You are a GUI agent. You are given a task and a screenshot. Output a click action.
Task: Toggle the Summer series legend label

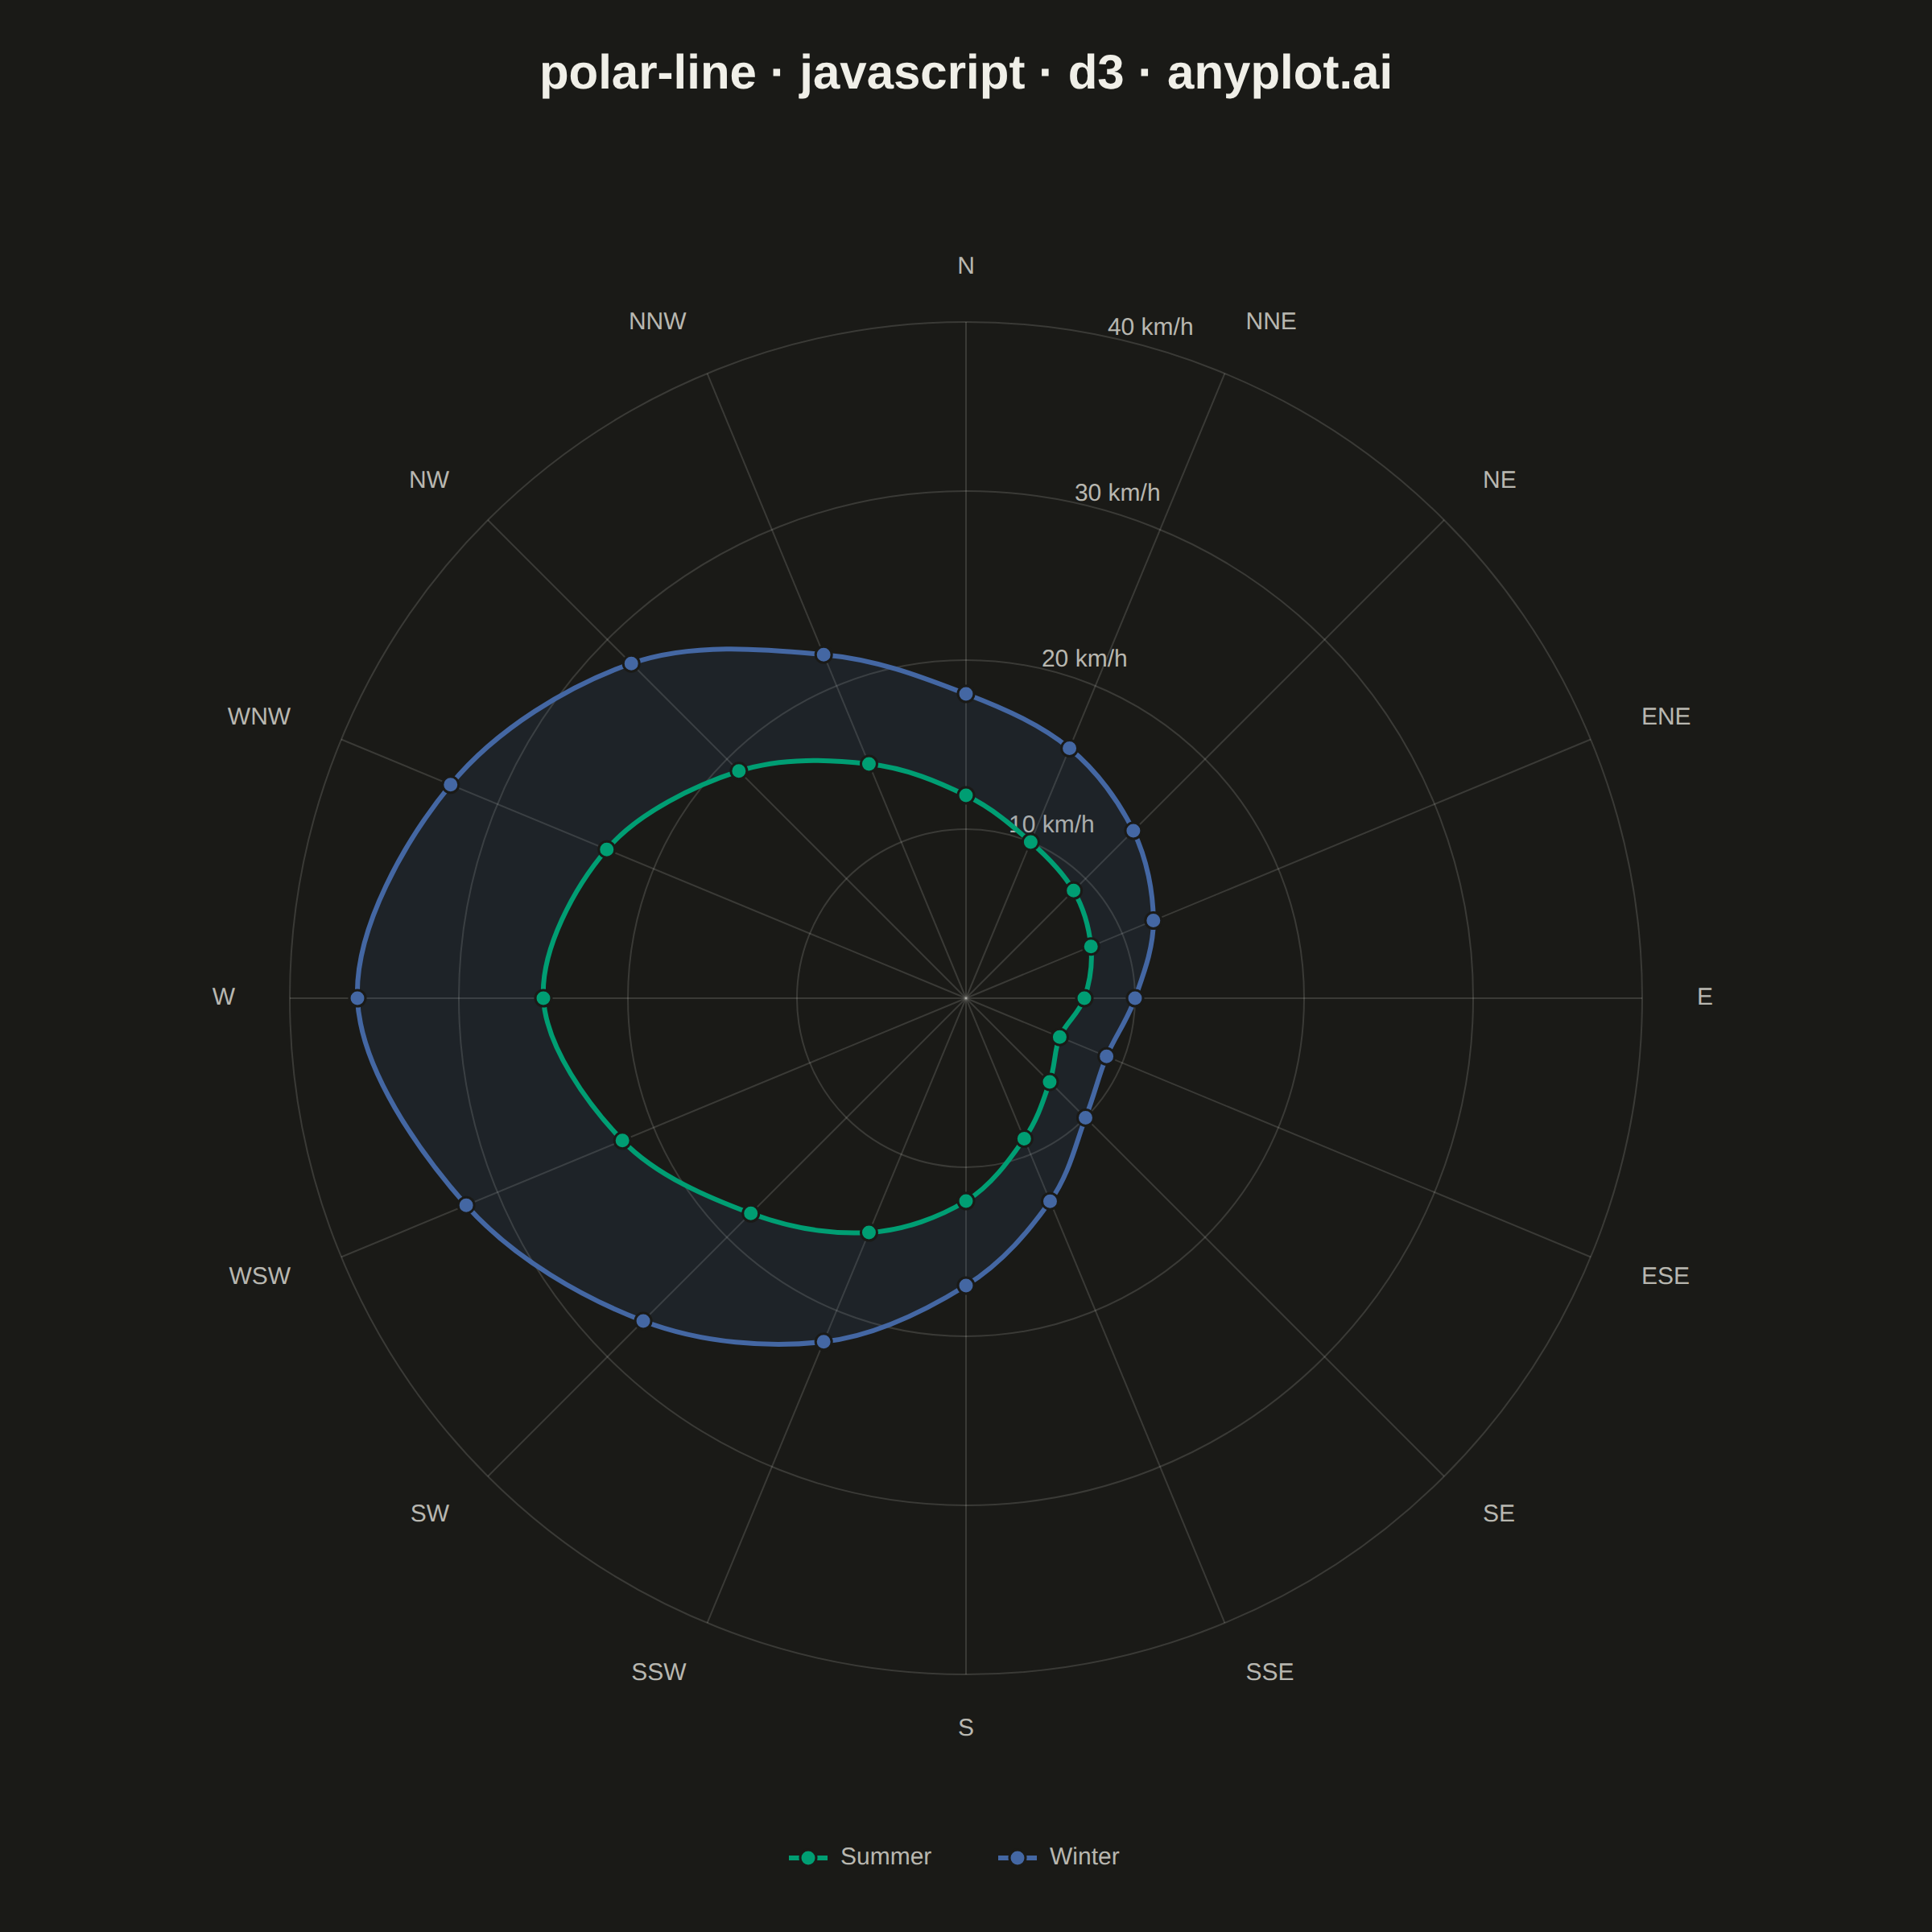click(x=885, y=1857)
